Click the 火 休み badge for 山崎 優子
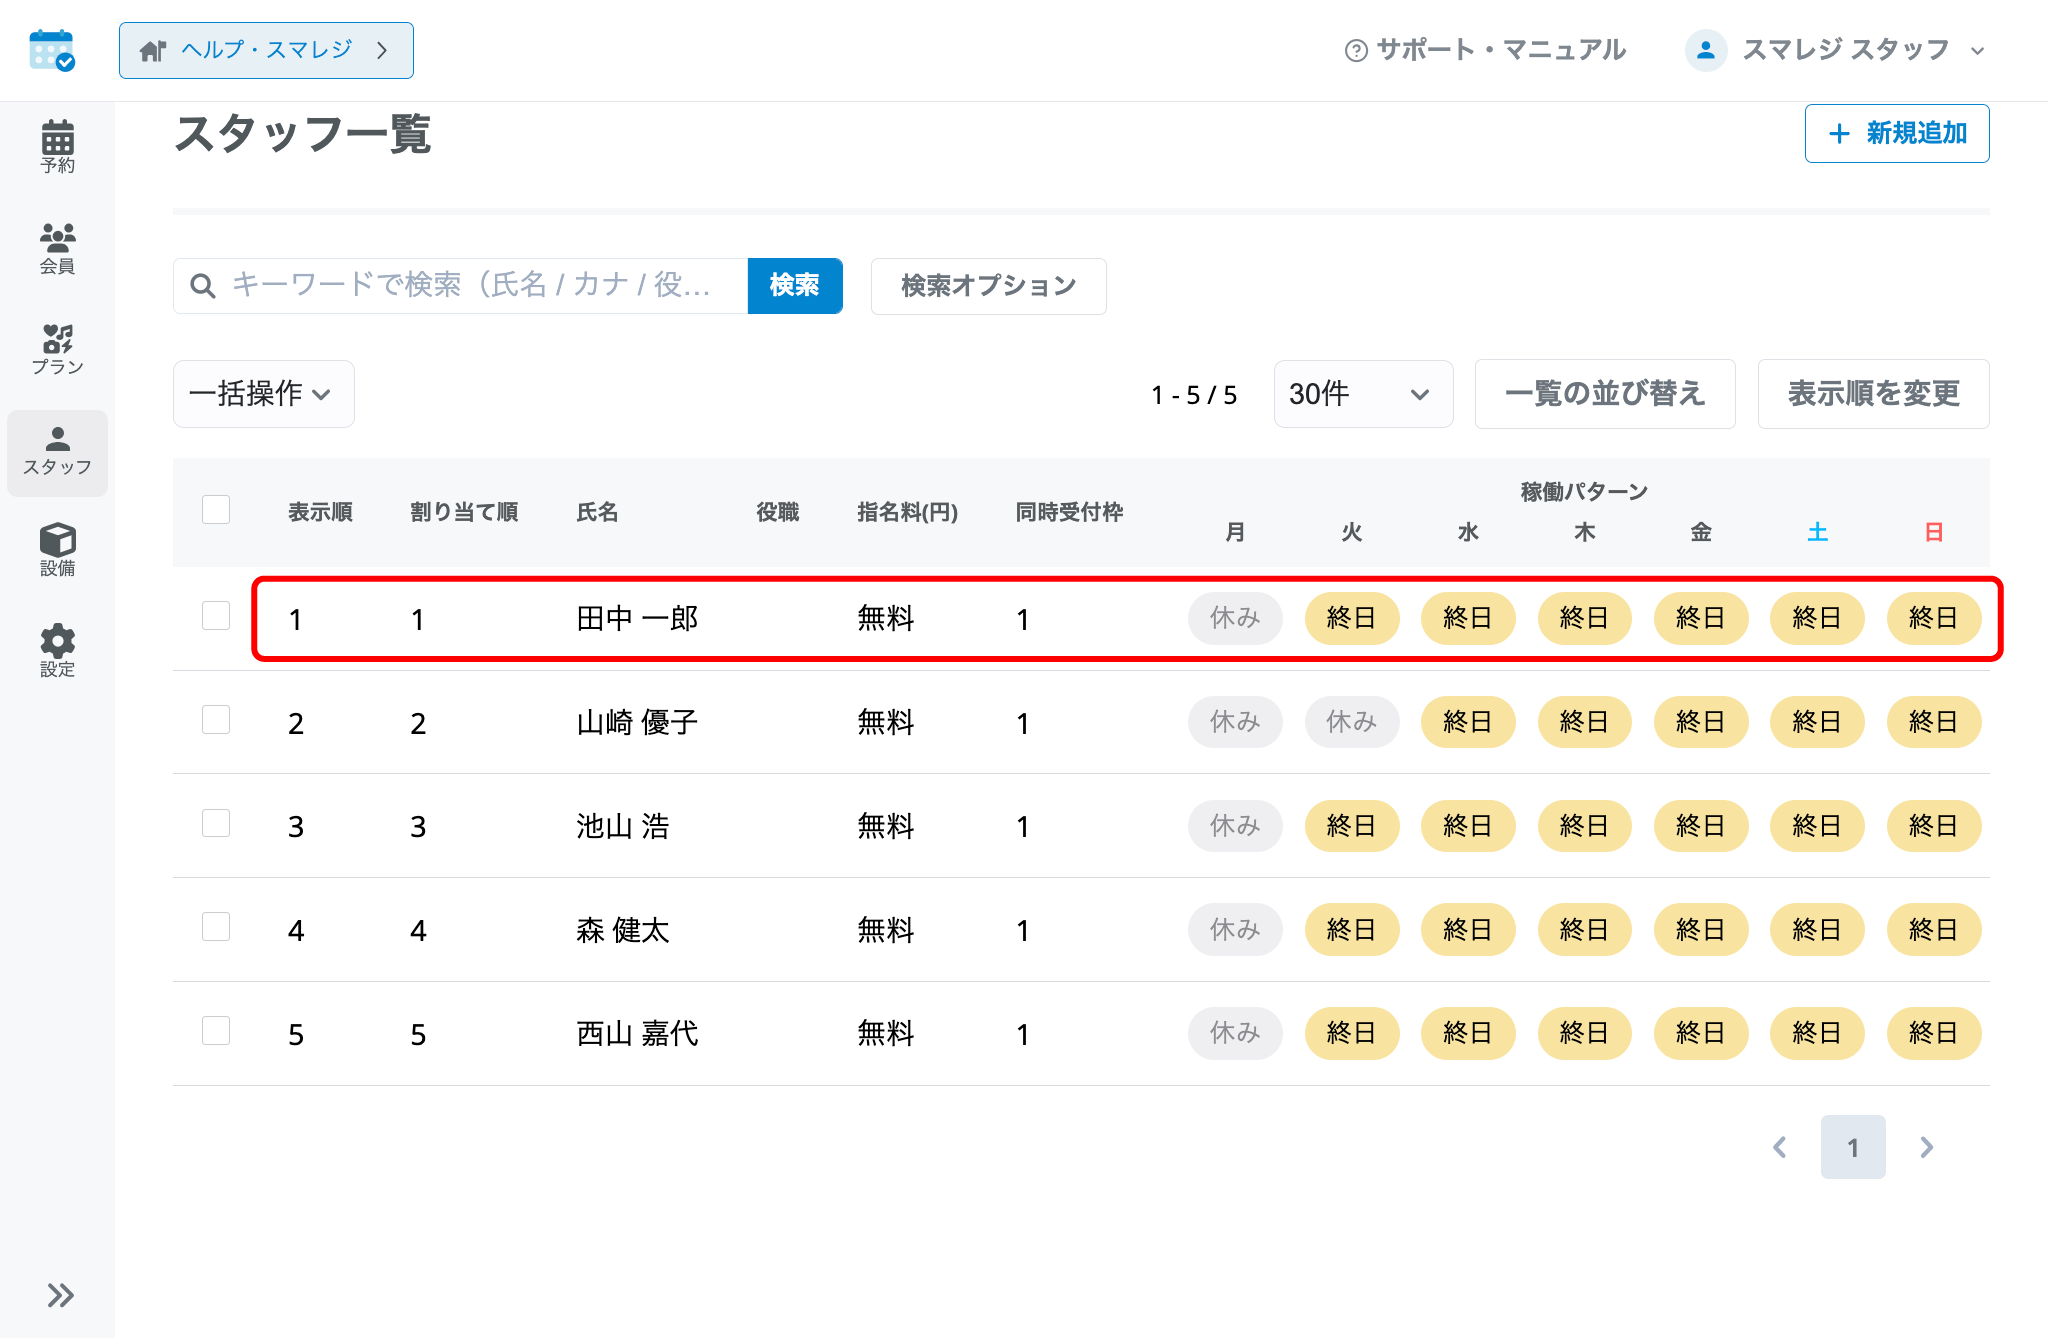This screenshot has height=1338, width=2048. coord(1351,722)
